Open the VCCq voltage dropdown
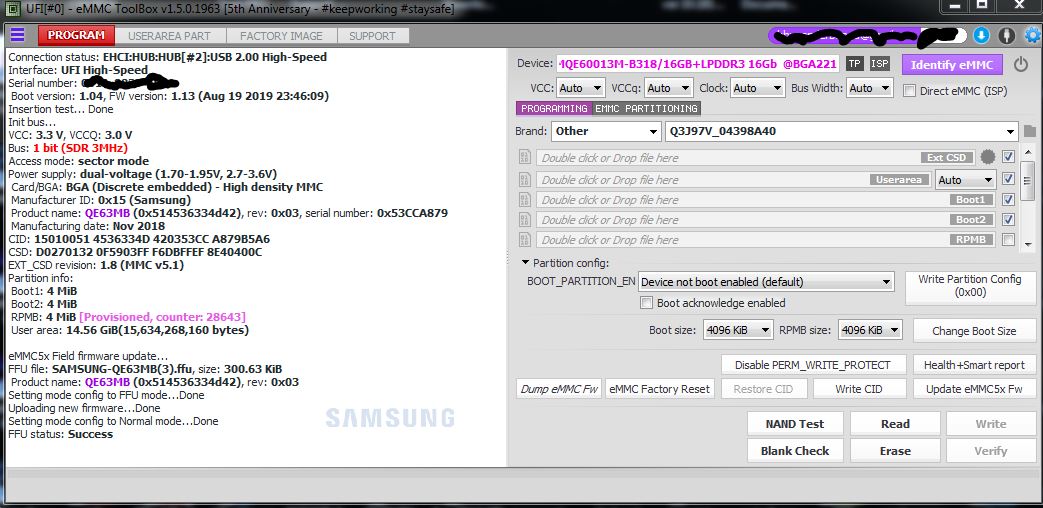 point(669,88)
